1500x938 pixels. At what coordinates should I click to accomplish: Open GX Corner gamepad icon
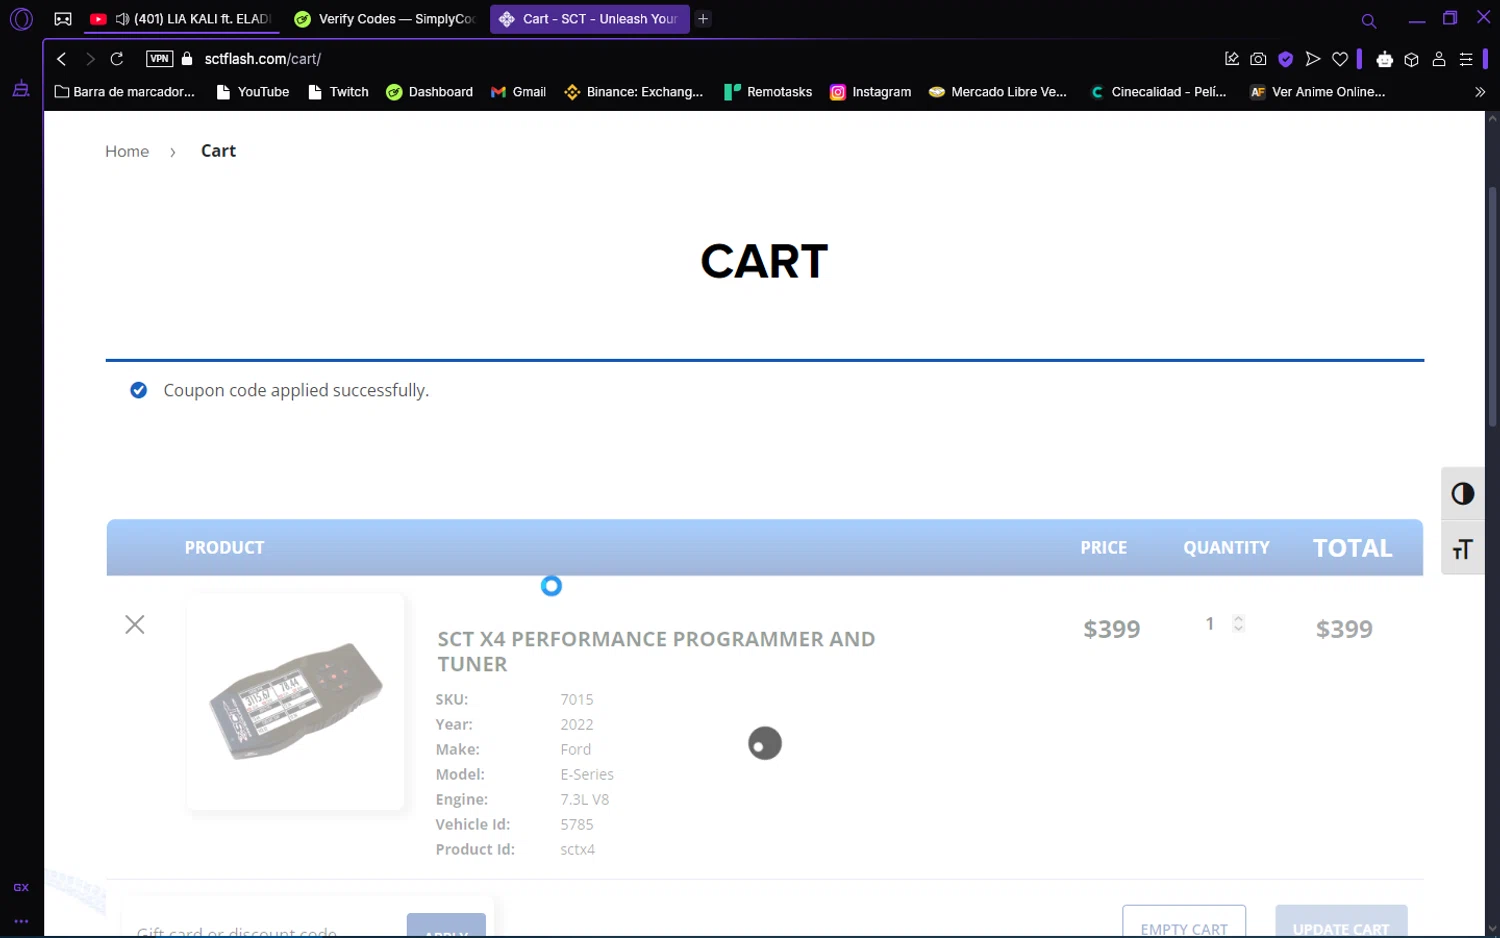coord(63,19)
